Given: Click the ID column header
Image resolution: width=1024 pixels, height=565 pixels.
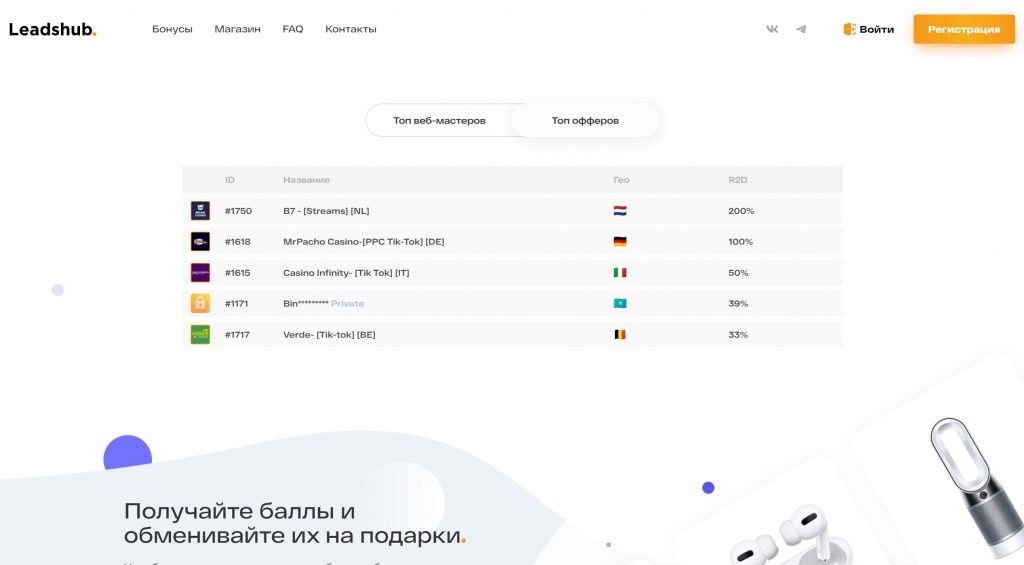Looking at the screenshot, I should coord(230,180).
